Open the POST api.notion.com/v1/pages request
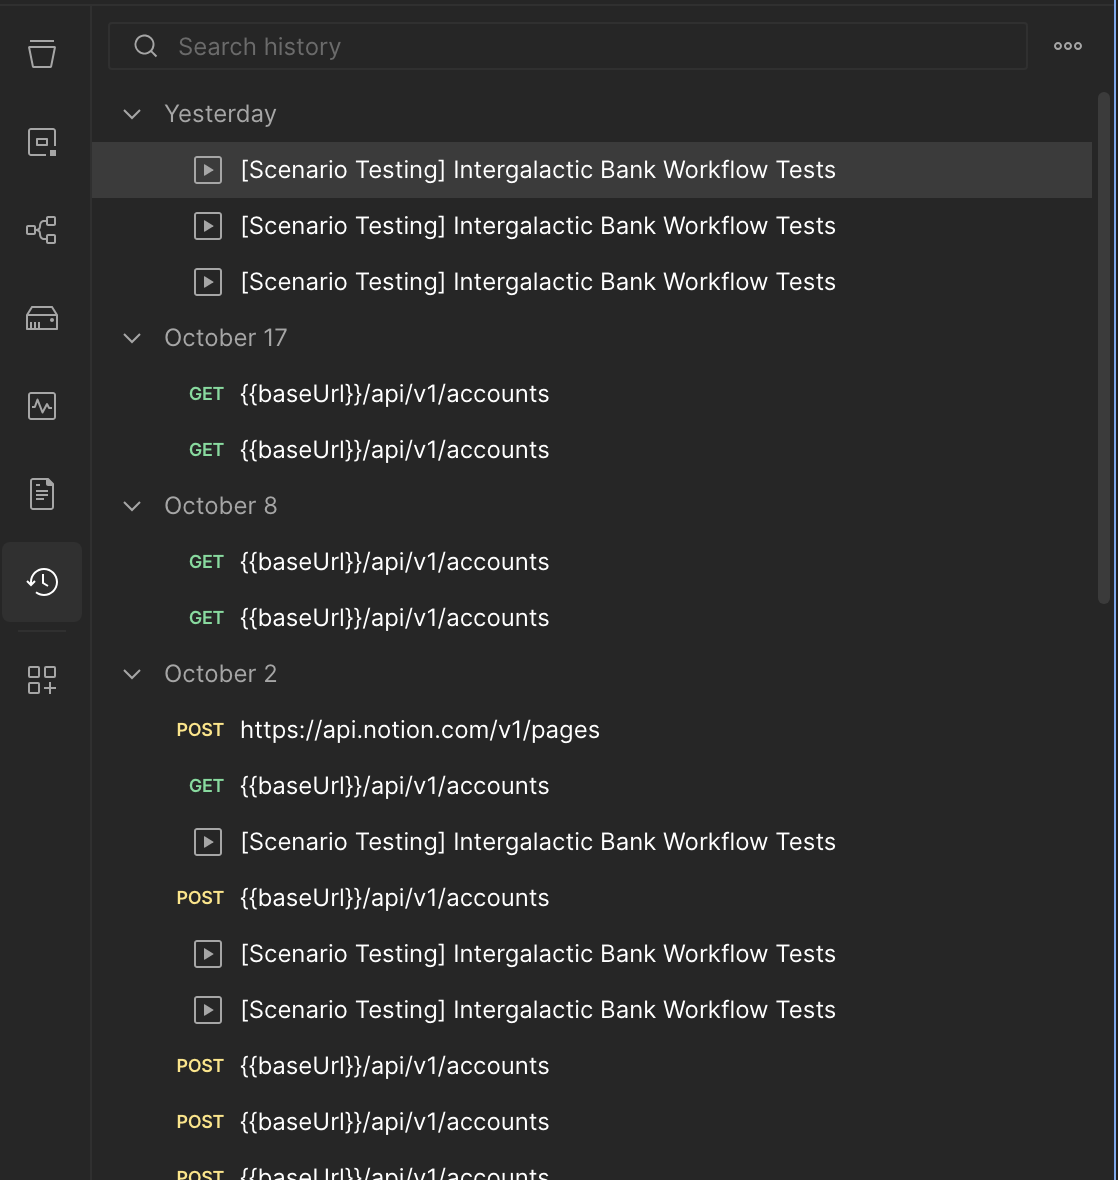The width and height of the screenshot is (1118, 1180). [420, 730]
